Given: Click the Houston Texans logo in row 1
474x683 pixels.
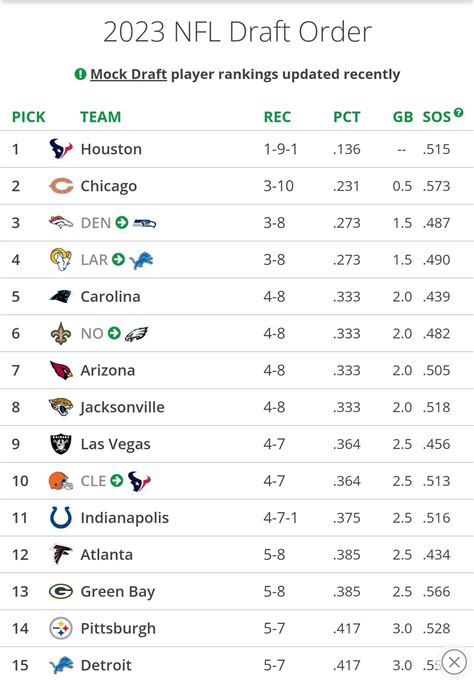Looking at the screenshot, I should coord(61,149).
